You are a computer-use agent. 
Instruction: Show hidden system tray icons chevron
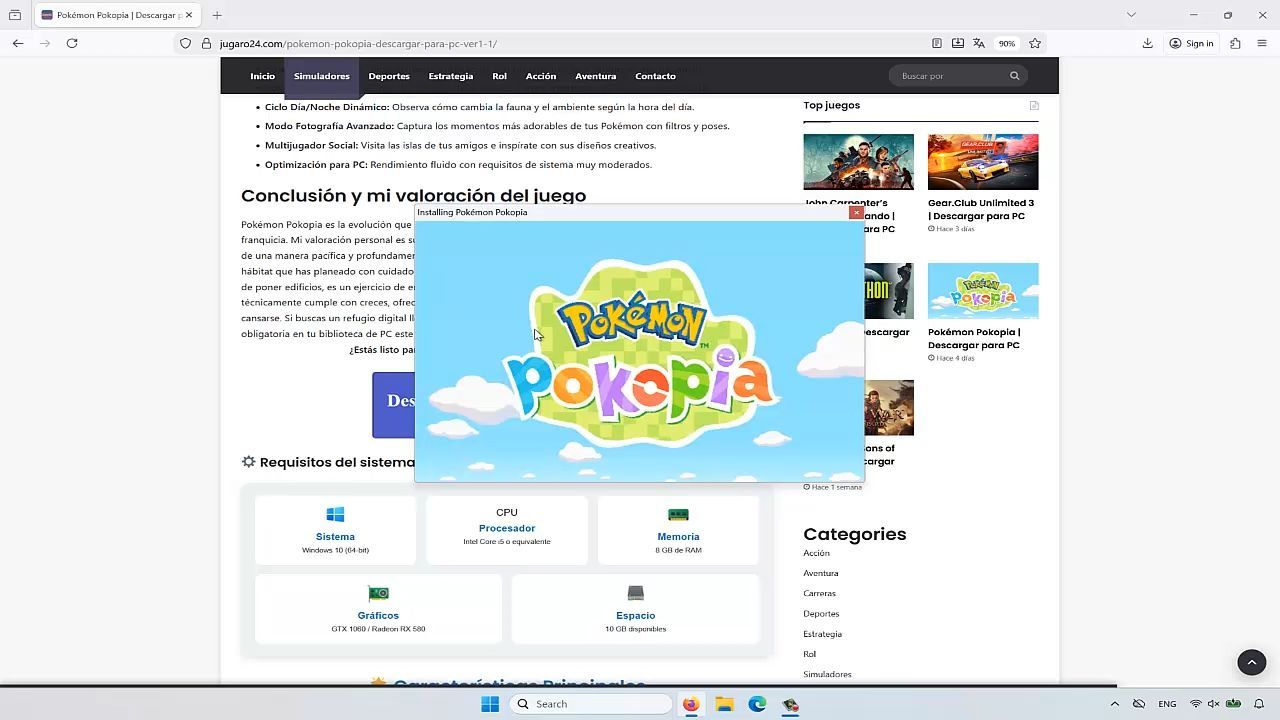tap(1114, 704)
